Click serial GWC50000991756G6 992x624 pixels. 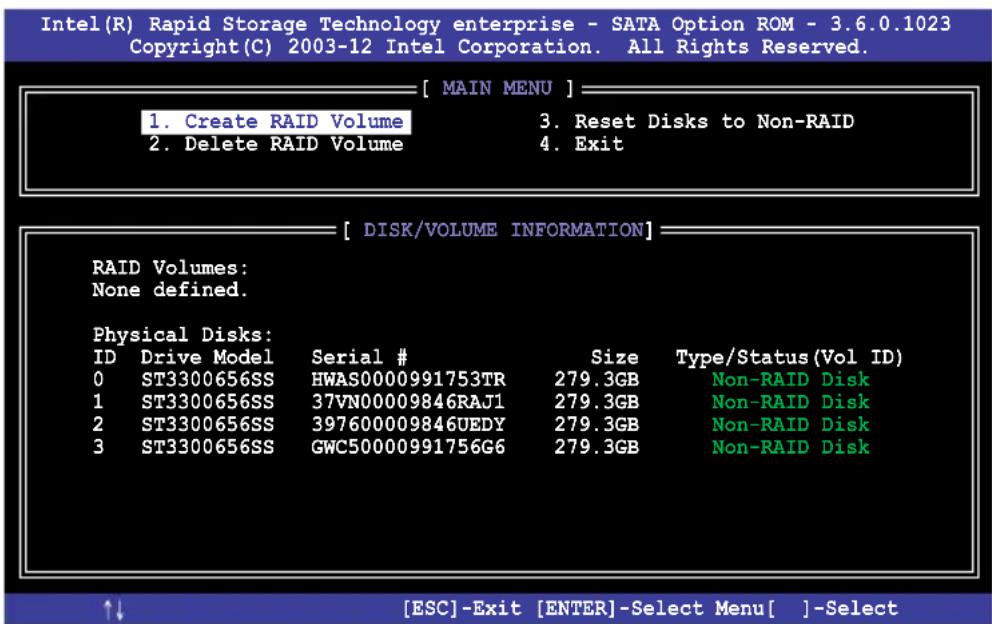point(408,447)
